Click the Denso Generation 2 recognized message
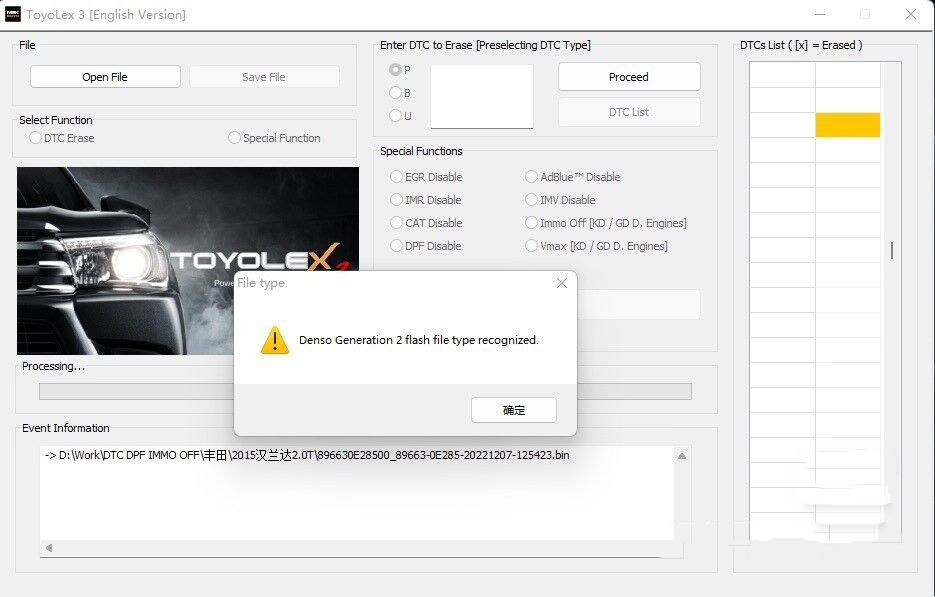 (419, 340)
